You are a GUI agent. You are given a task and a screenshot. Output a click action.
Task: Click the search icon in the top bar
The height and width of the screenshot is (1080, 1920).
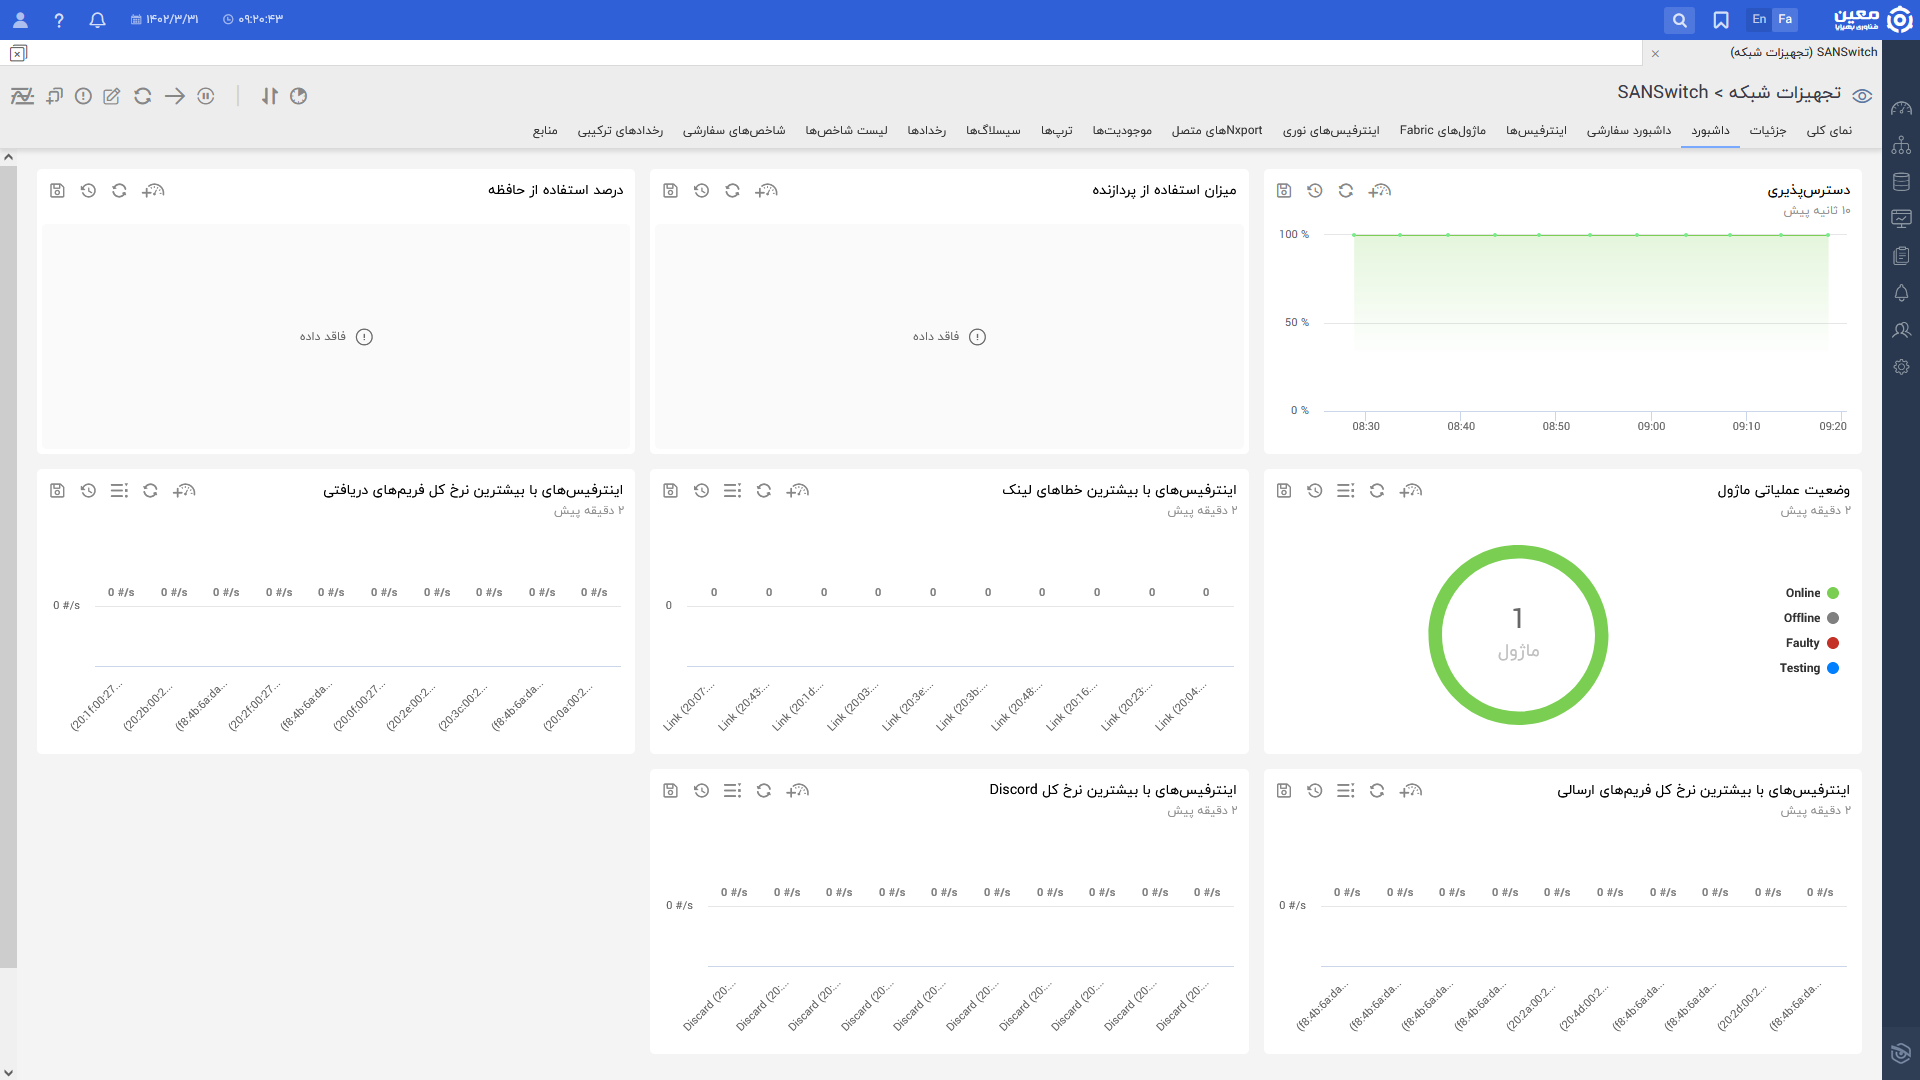click(x=1679, y=20)
